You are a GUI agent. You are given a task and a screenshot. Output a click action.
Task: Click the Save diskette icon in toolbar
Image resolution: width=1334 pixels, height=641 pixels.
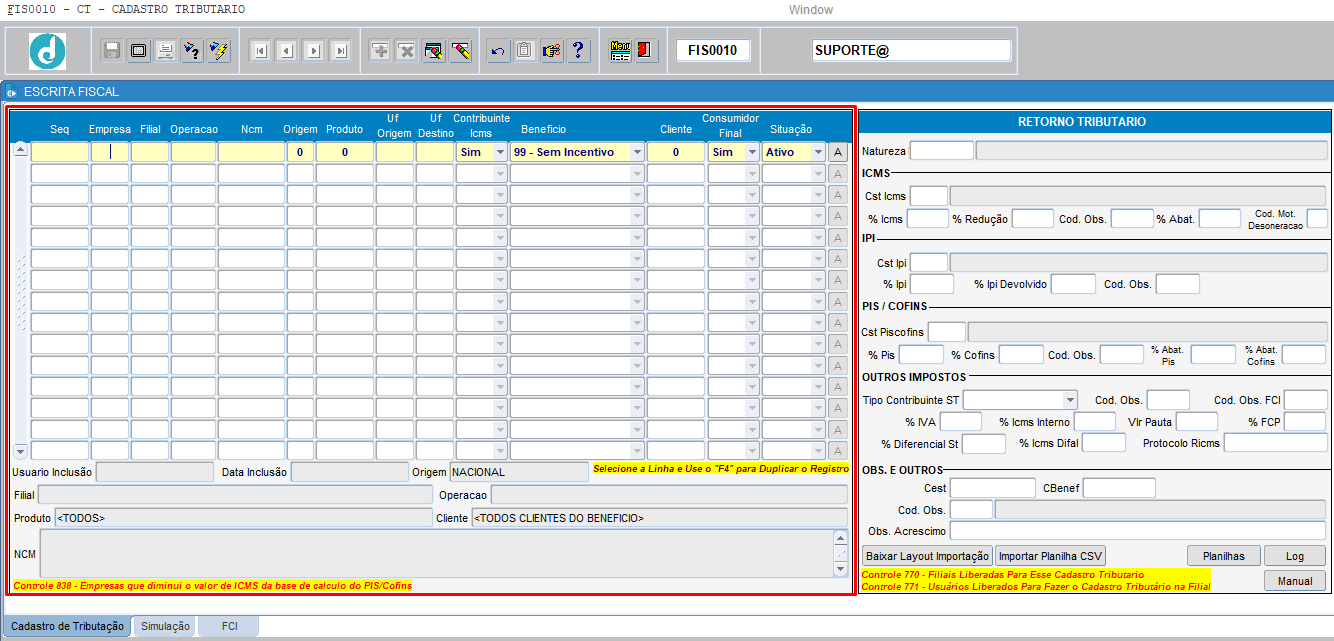[x=112, y=50]
